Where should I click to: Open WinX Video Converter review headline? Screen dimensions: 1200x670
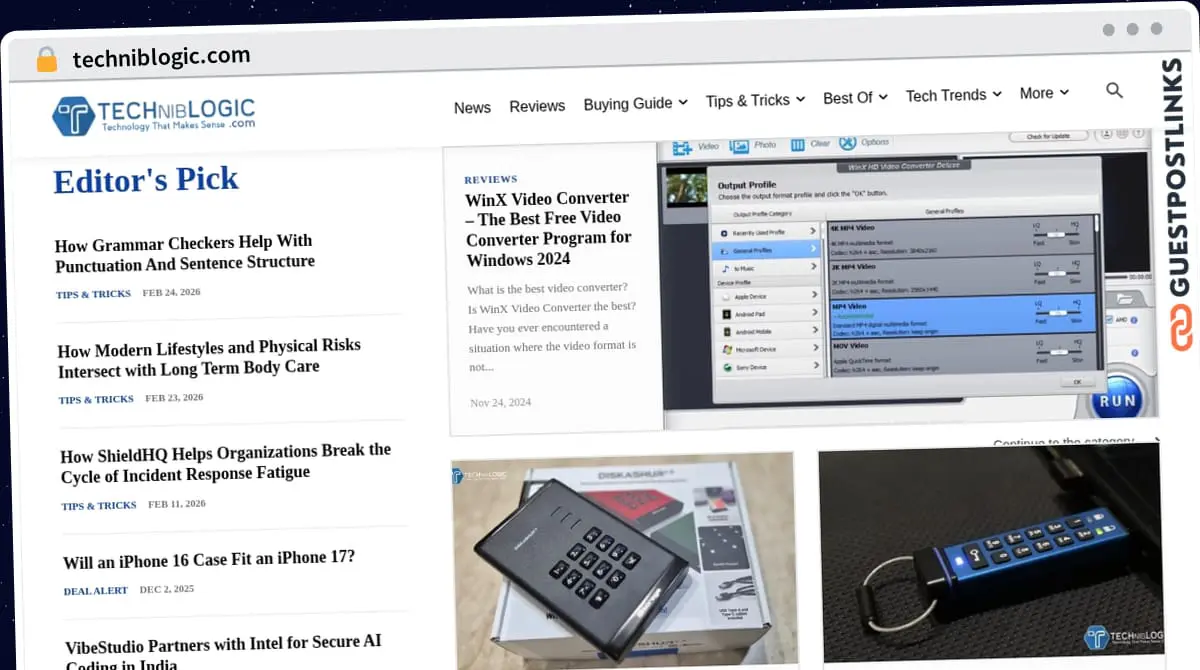pyautogui.click(x=548, y=228)
